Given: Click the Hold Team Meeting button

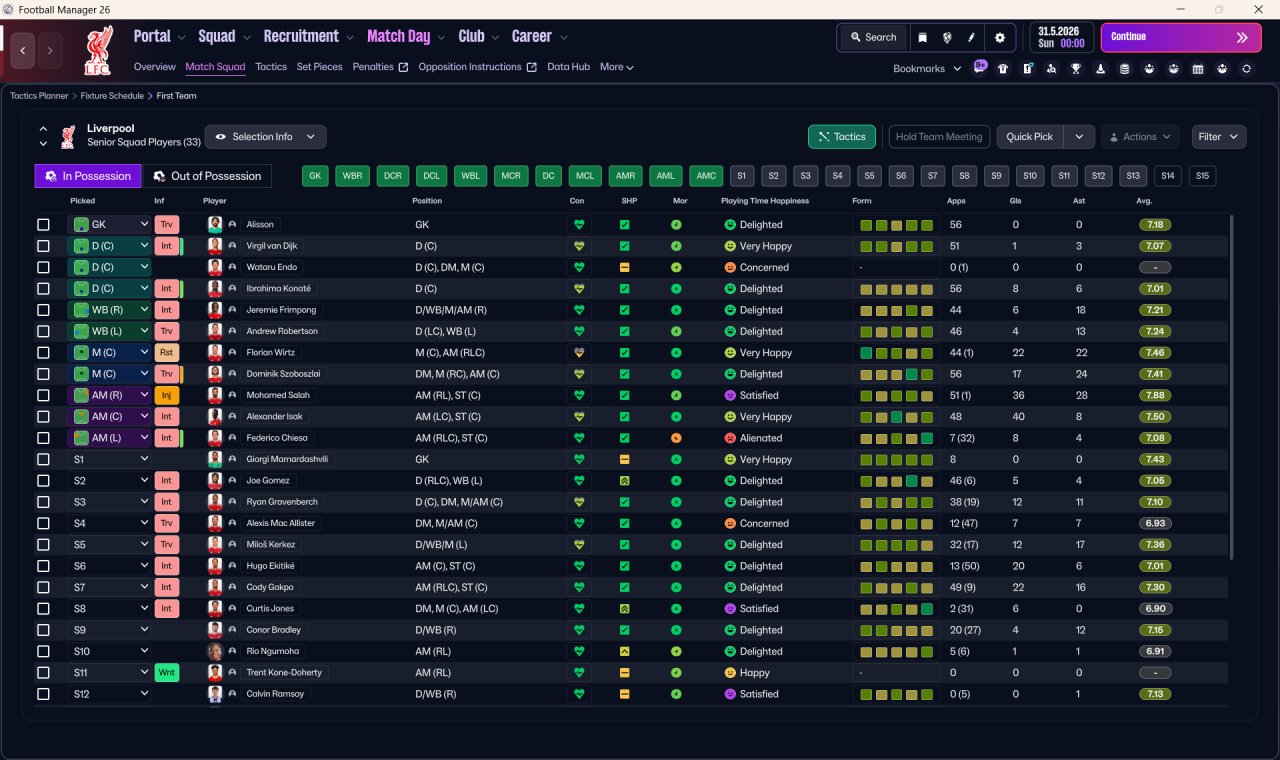Looking at the screenshot, I should [939, 137].
